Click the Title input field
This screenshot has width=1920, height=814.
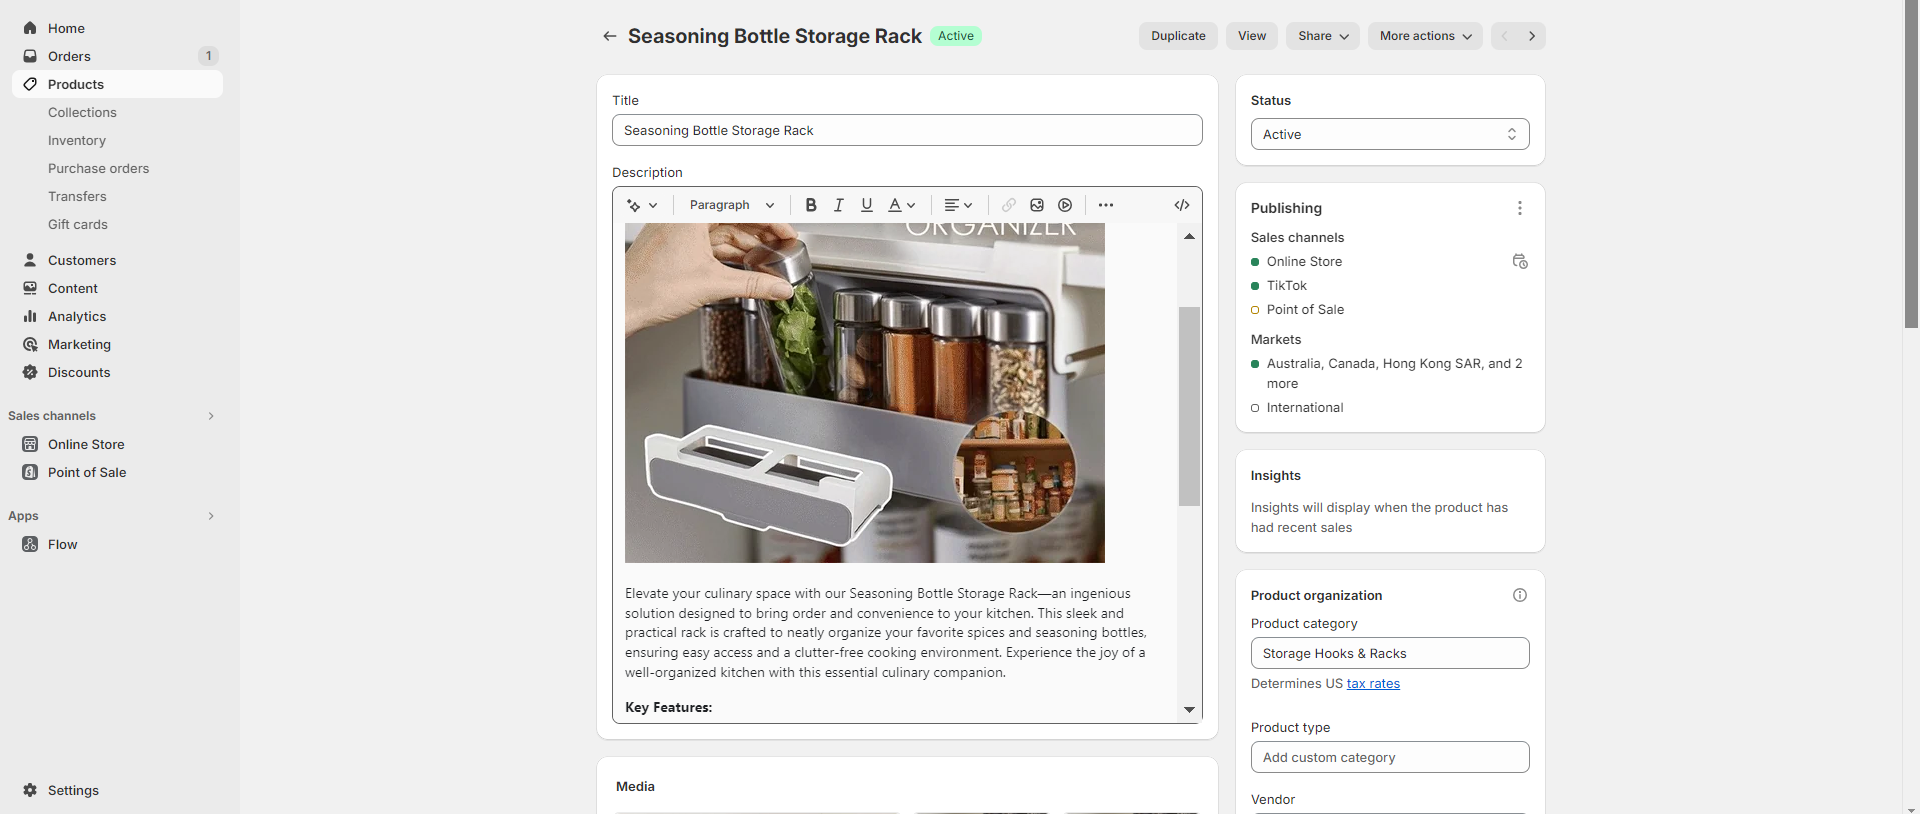point(907,130)
